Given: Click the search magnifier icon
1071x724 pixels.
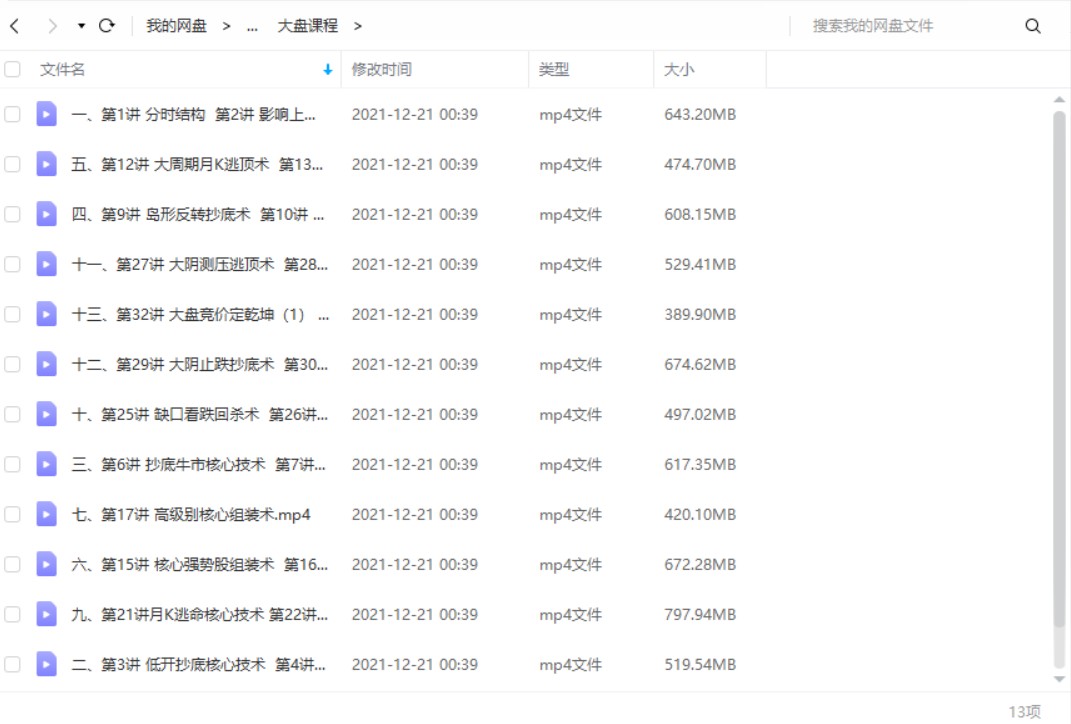Looking at the screenshot, I should 1033,26.
